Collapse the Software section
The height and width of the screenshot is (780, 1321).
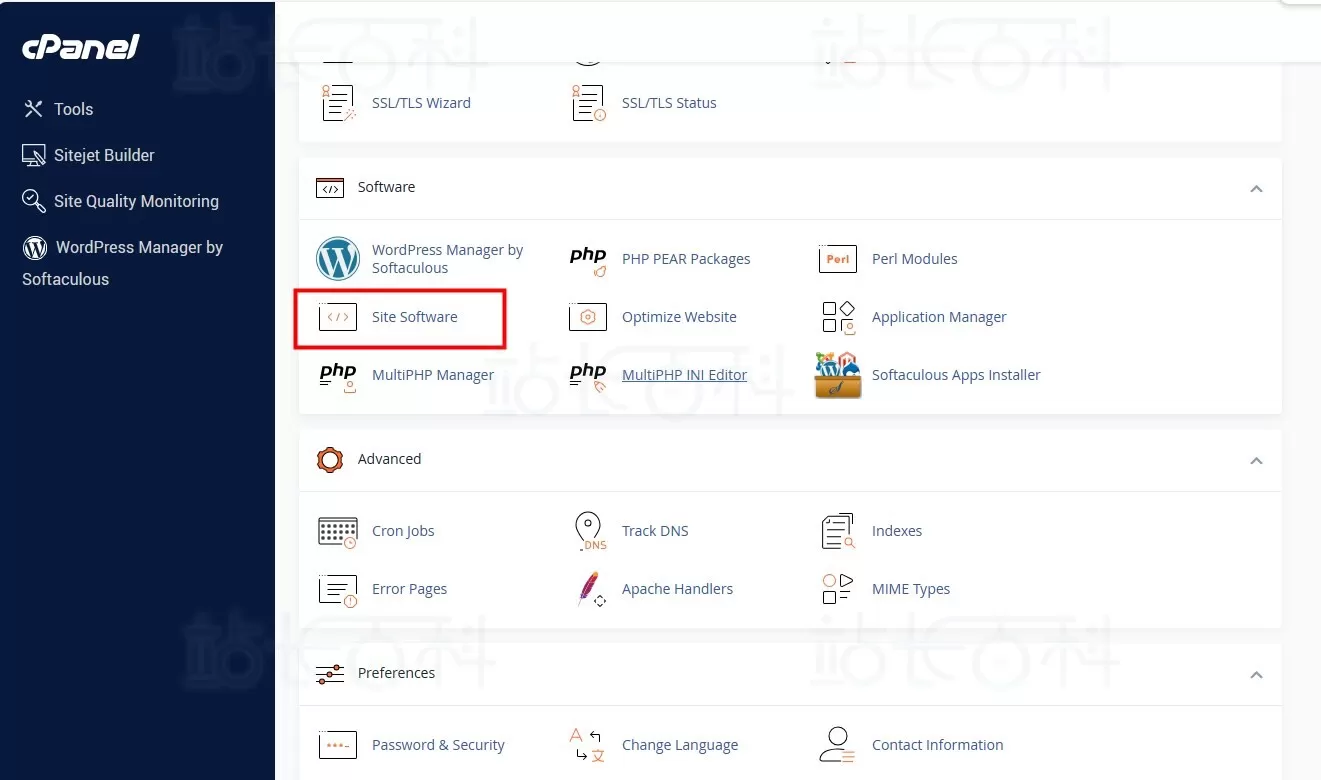pos(1256,189)
